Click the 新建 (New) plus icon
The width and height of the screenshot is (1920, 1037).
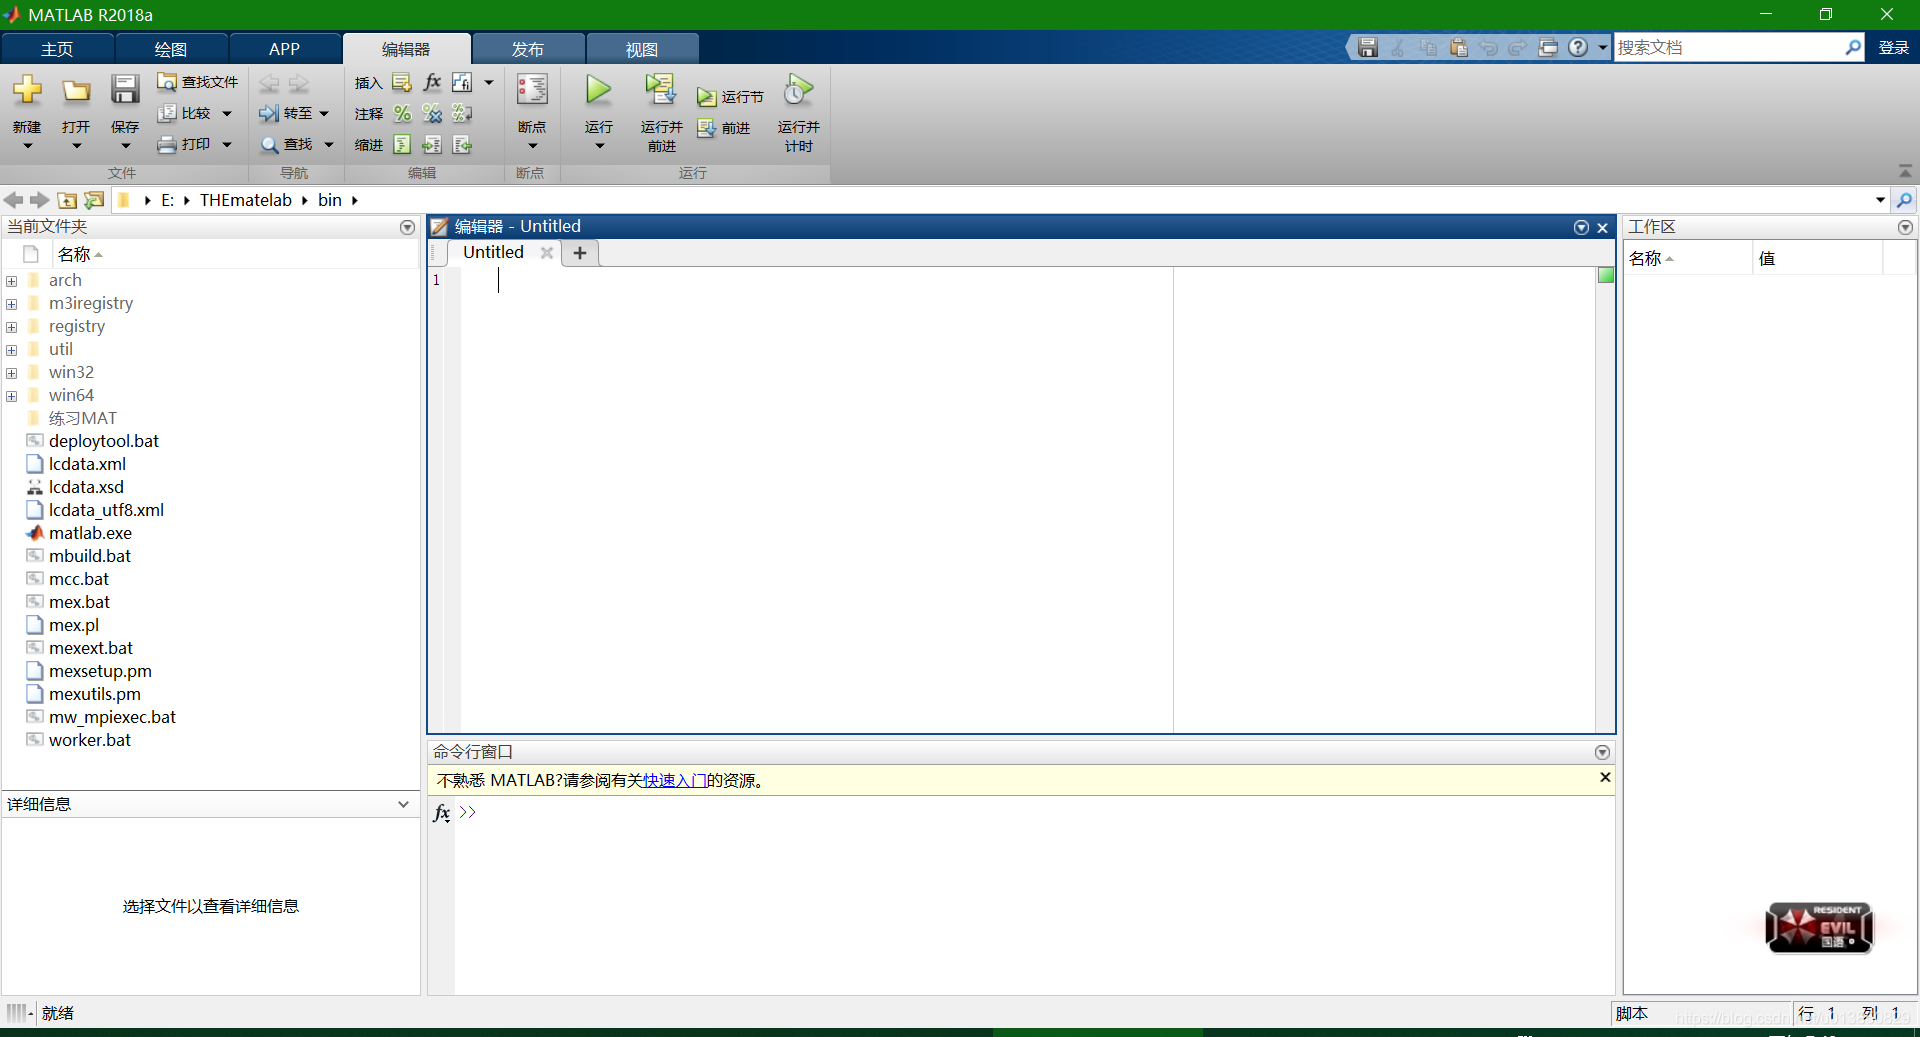[27, 91]
